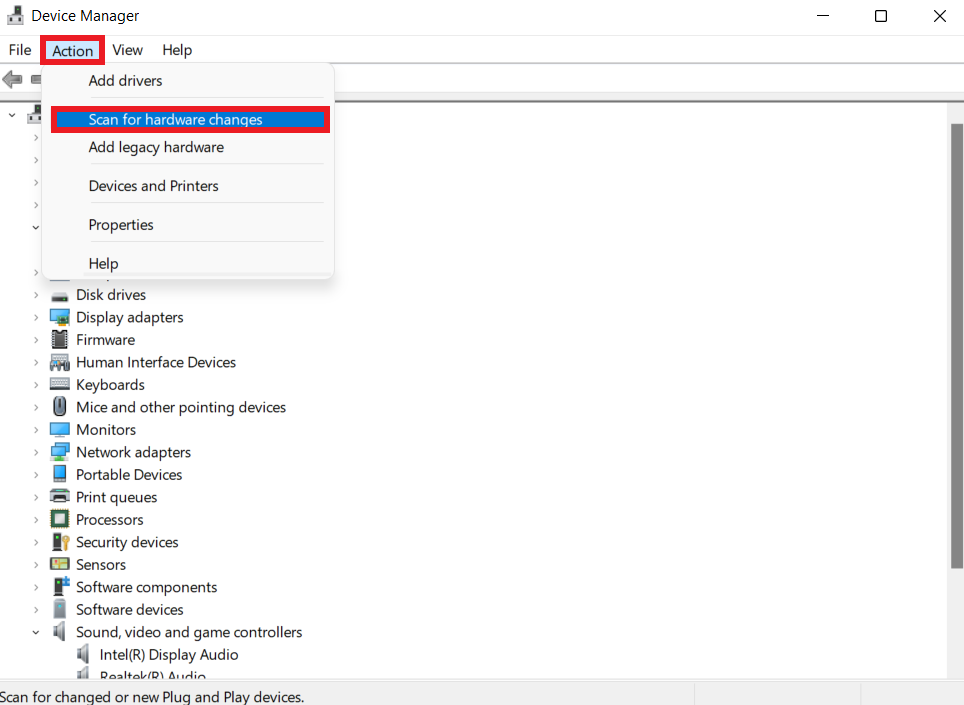Expand the Security devices node
The image size is (964, 705).
click(x=36, y=542)
